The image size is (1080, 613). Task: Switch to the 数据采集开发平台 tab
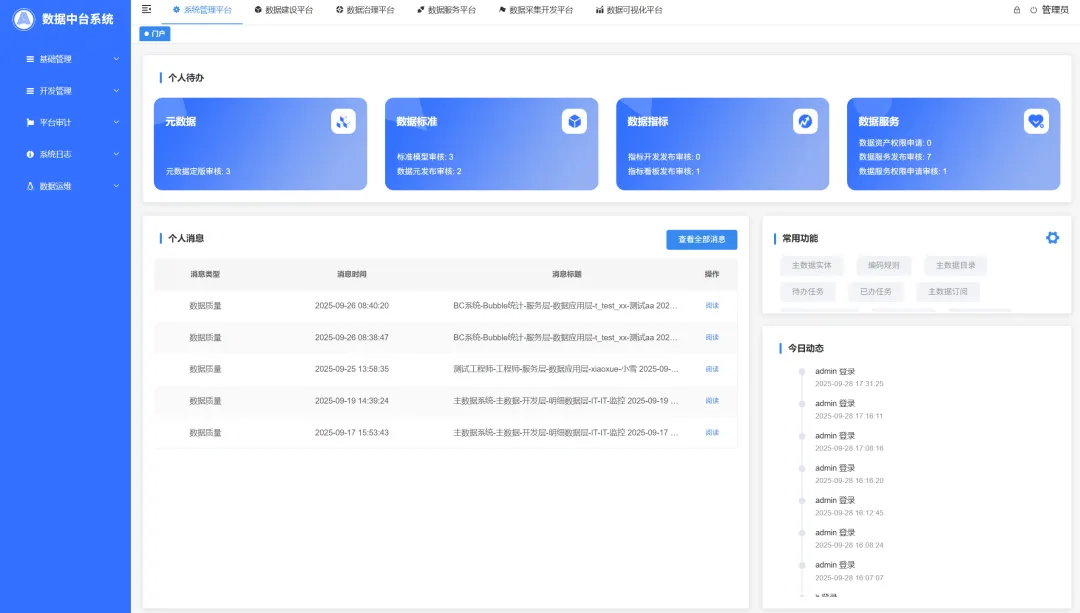click(536, 10)
